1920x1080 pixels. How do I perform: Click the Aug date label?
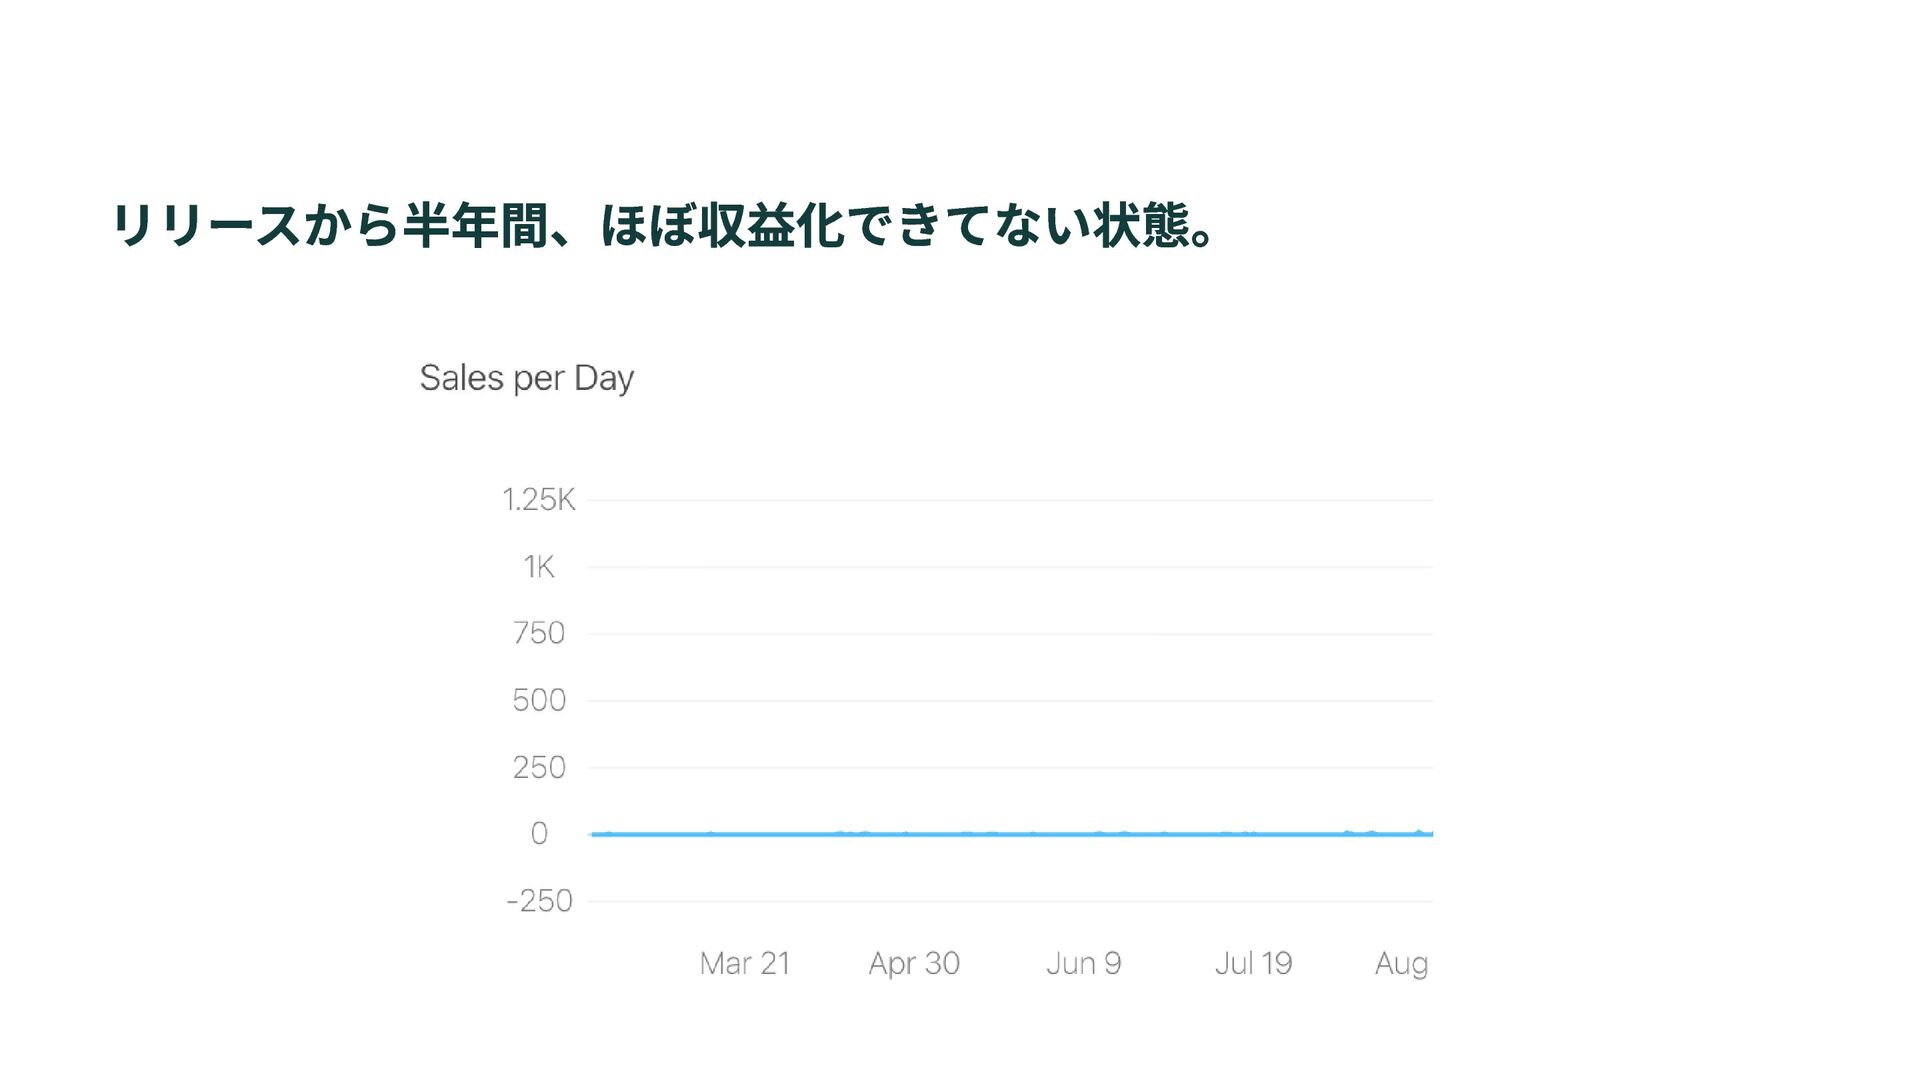click(1401, 963)
